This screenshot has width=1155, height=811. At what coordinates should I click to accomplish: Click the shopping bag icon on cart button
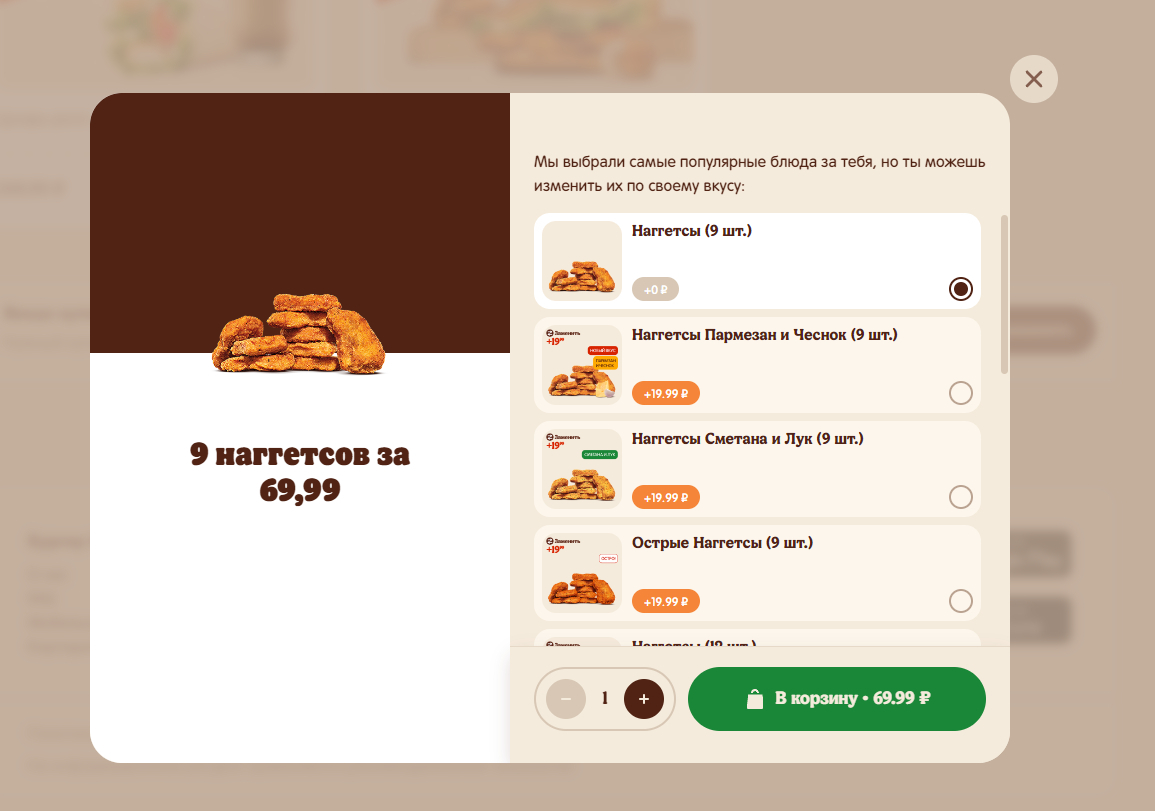(x=755, y=698)
